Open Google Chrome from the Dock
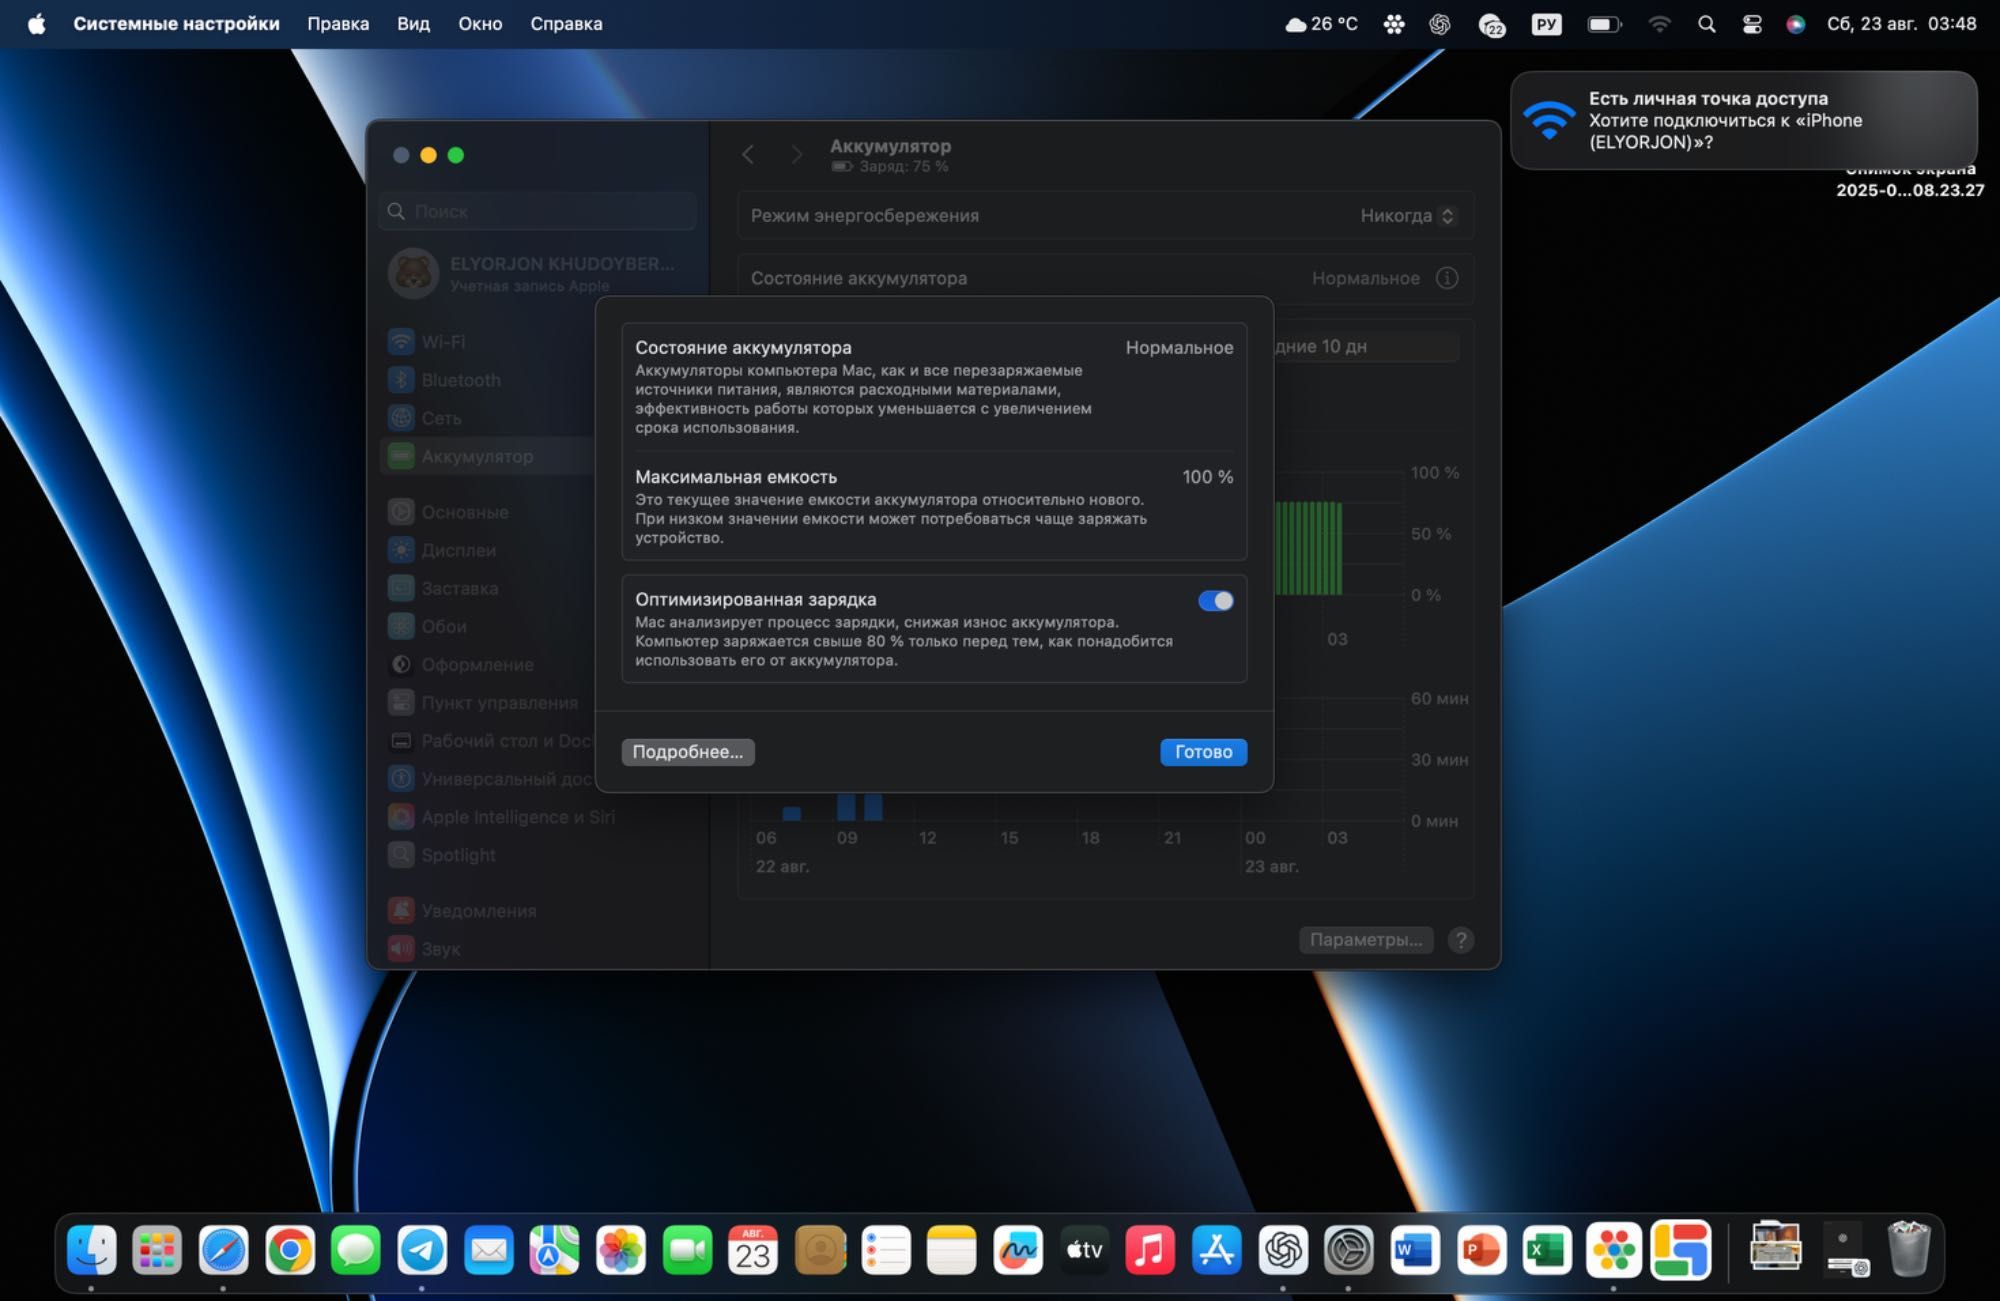 point(290,1250)
